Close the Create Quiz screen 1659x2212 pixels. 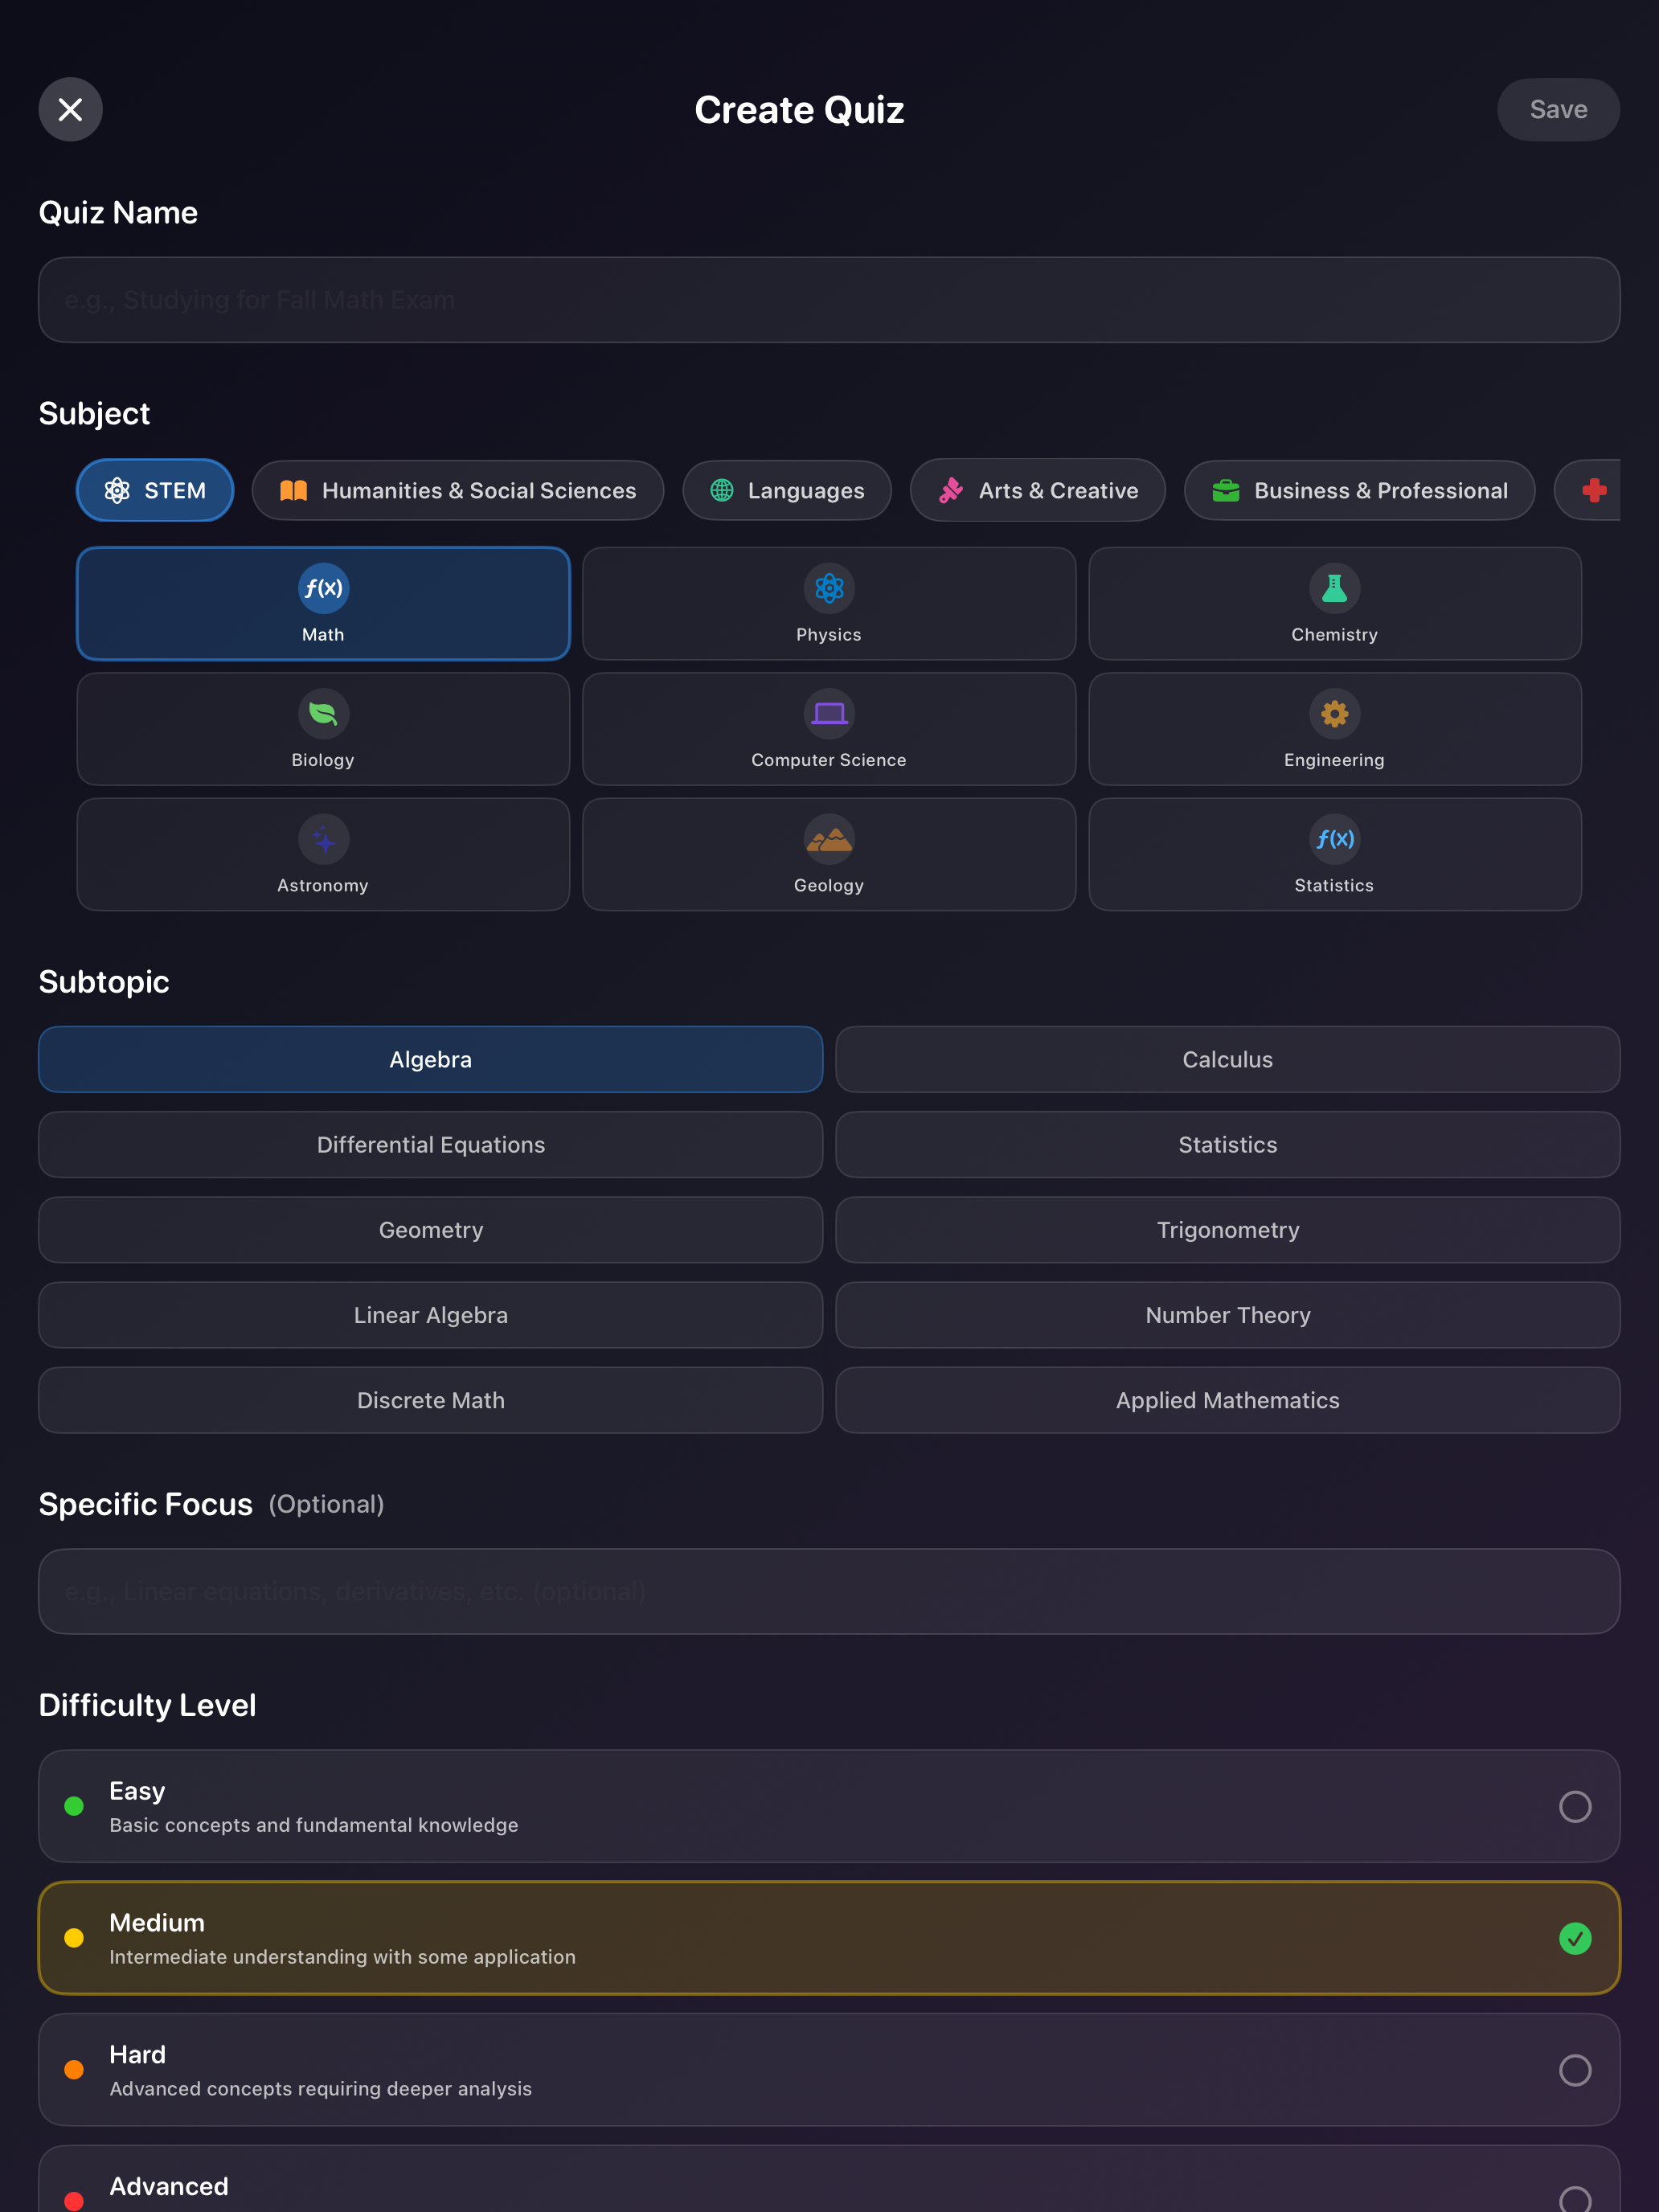pyautogui.click(x=70, y=109)
